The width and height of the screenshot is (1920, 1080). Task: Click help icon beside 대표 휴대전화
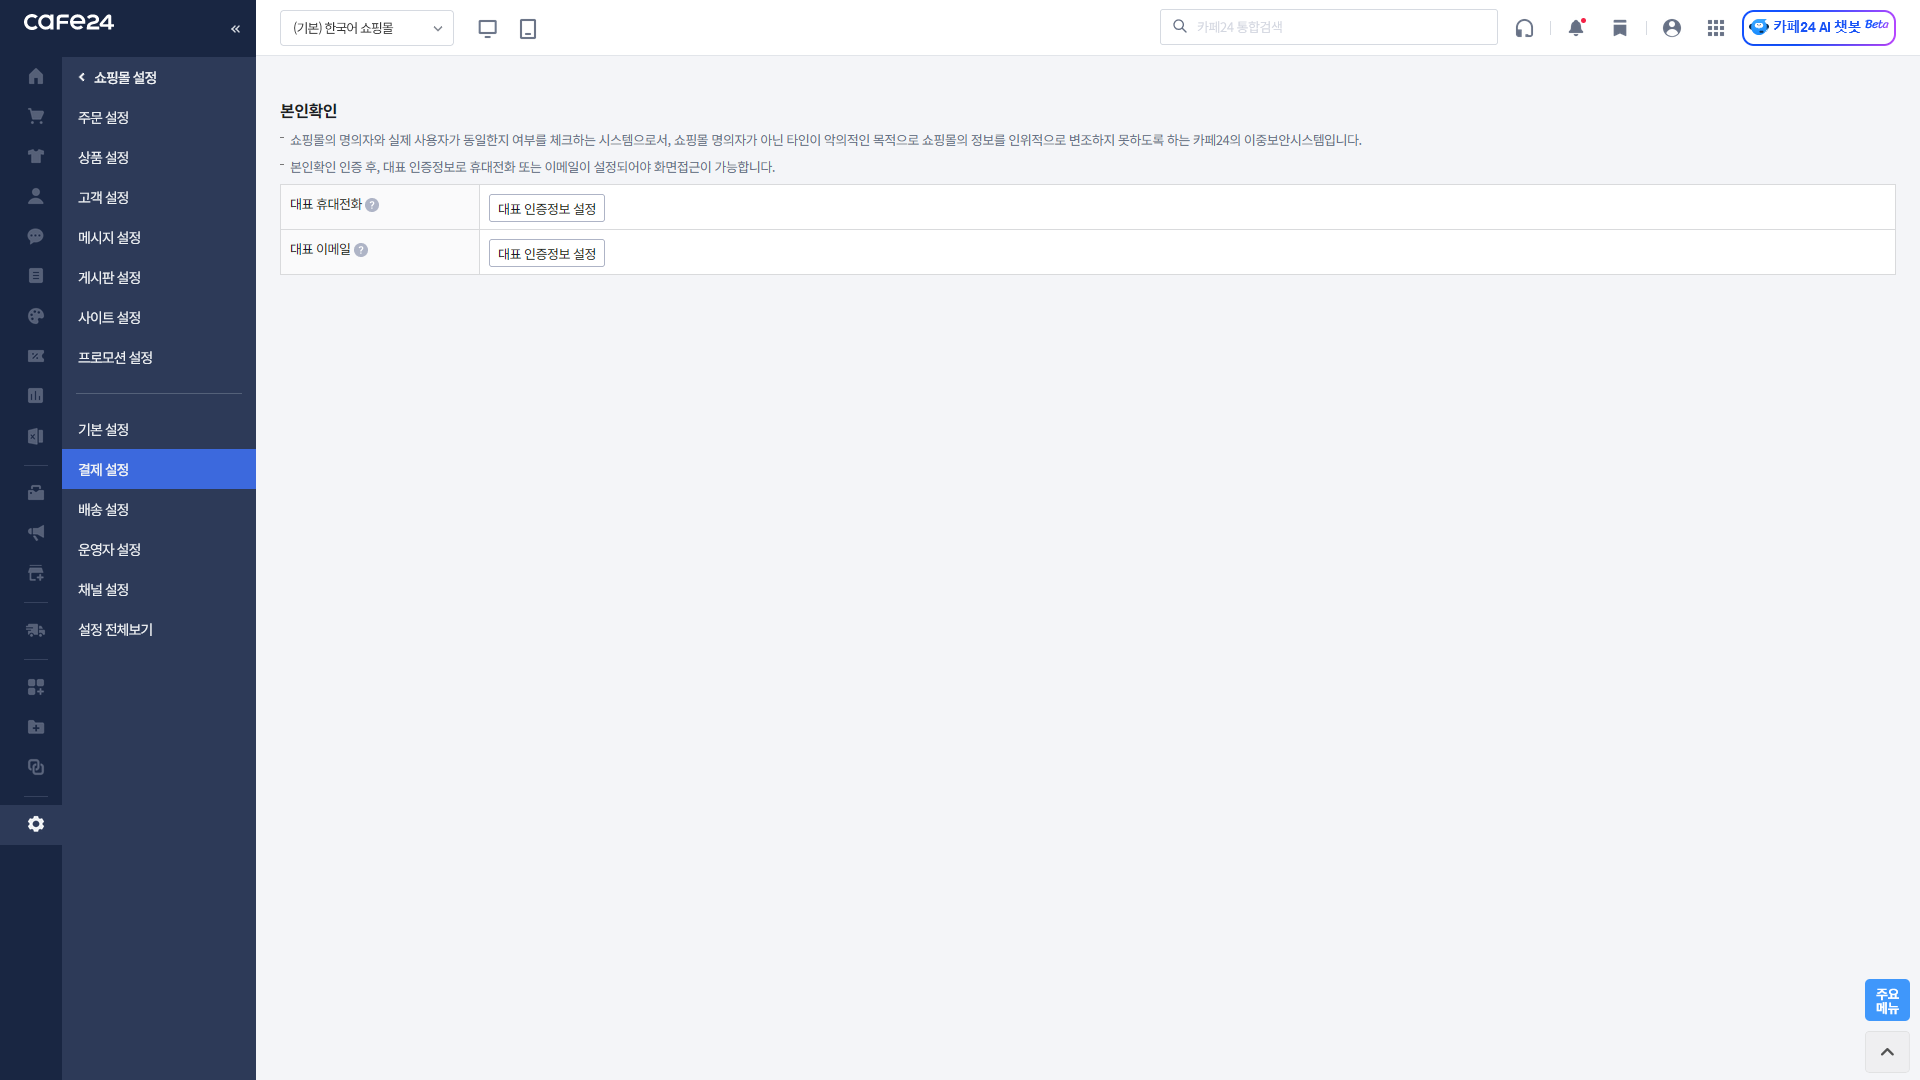coord(372,205)
